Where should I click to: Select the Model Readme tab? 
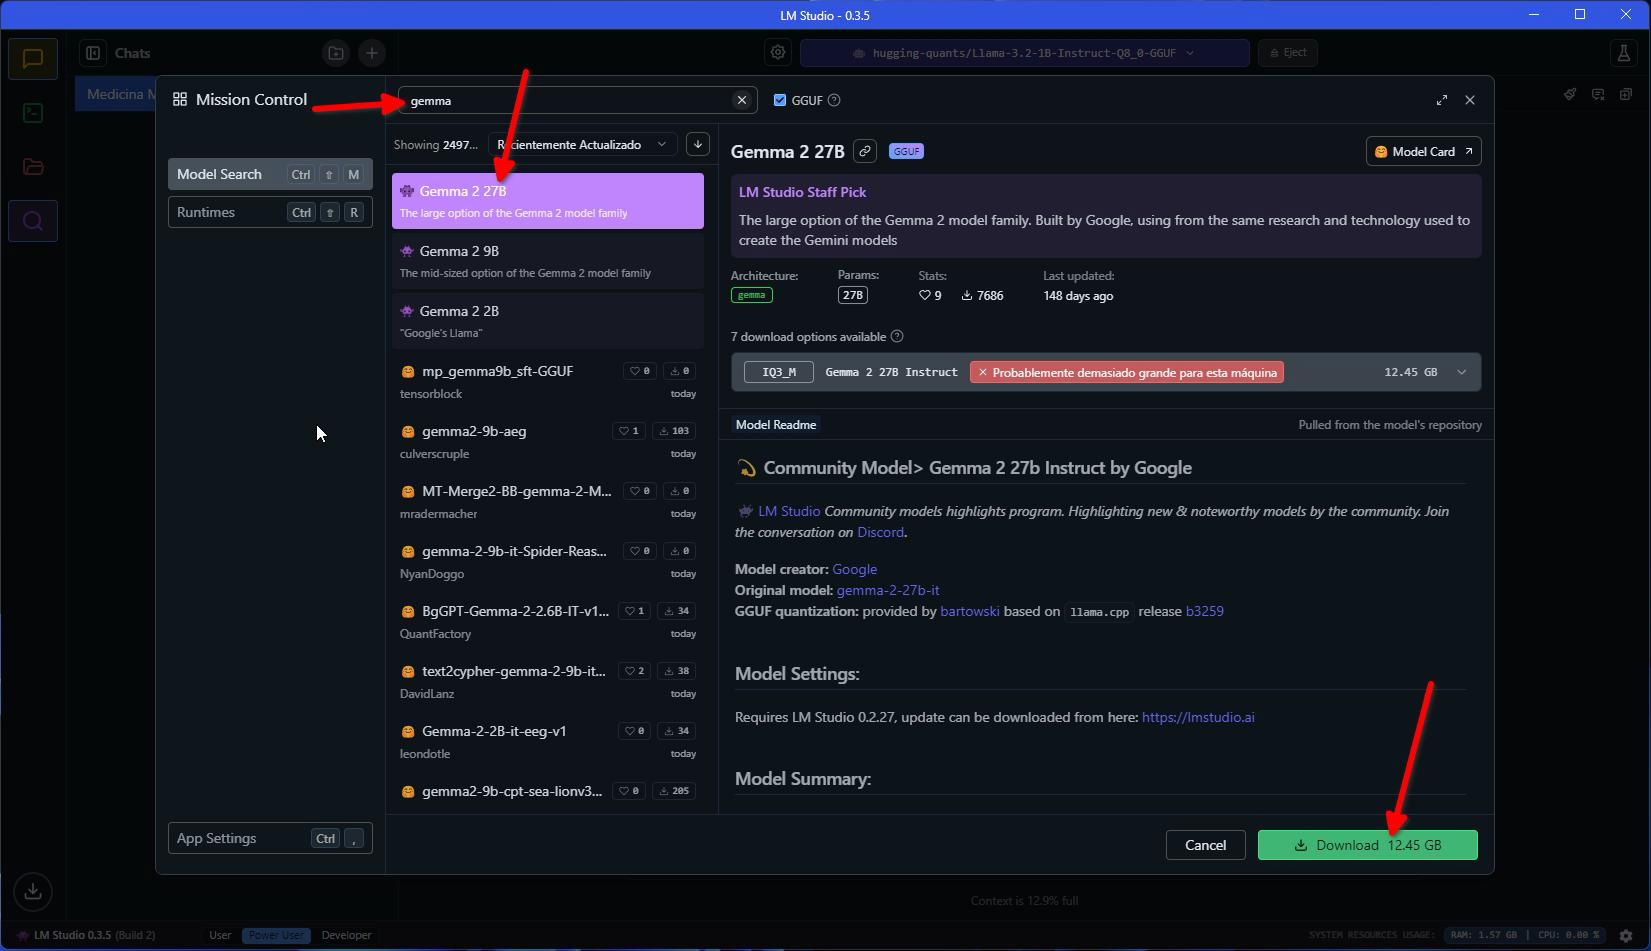776,425
